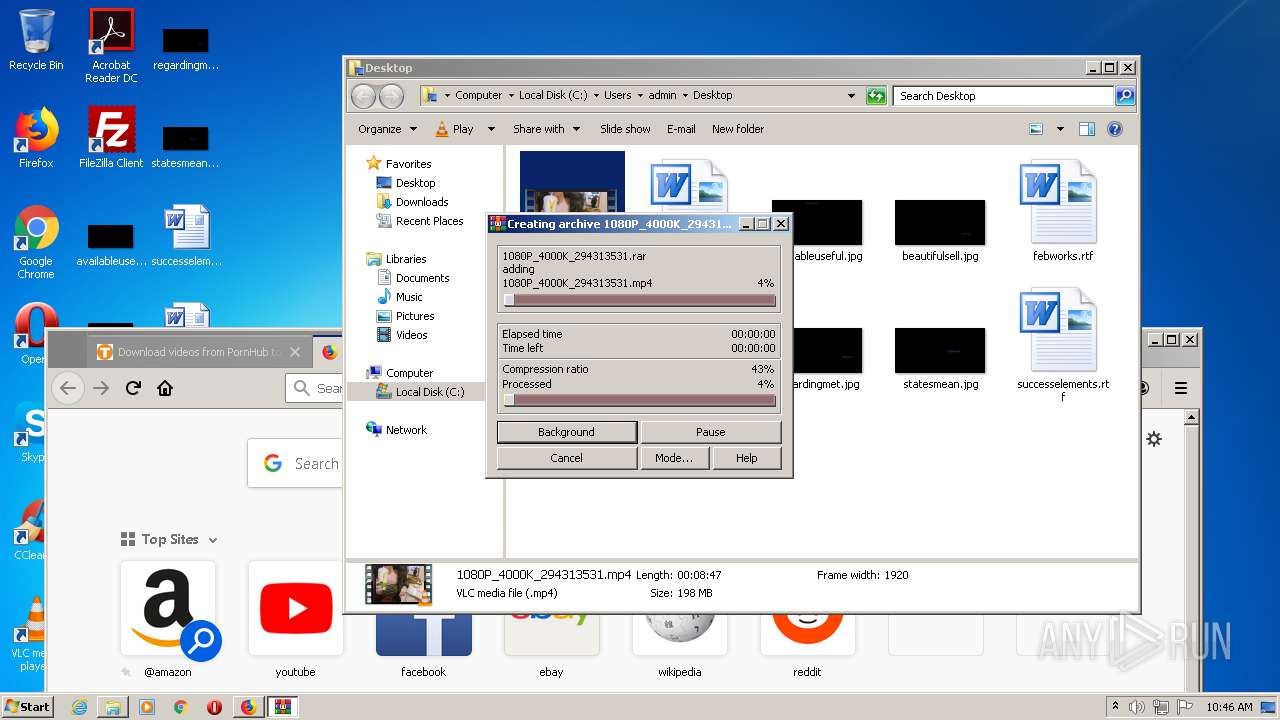Open Music library
The height and width of the screenshot is (720, 1280).
coord(409,297)
